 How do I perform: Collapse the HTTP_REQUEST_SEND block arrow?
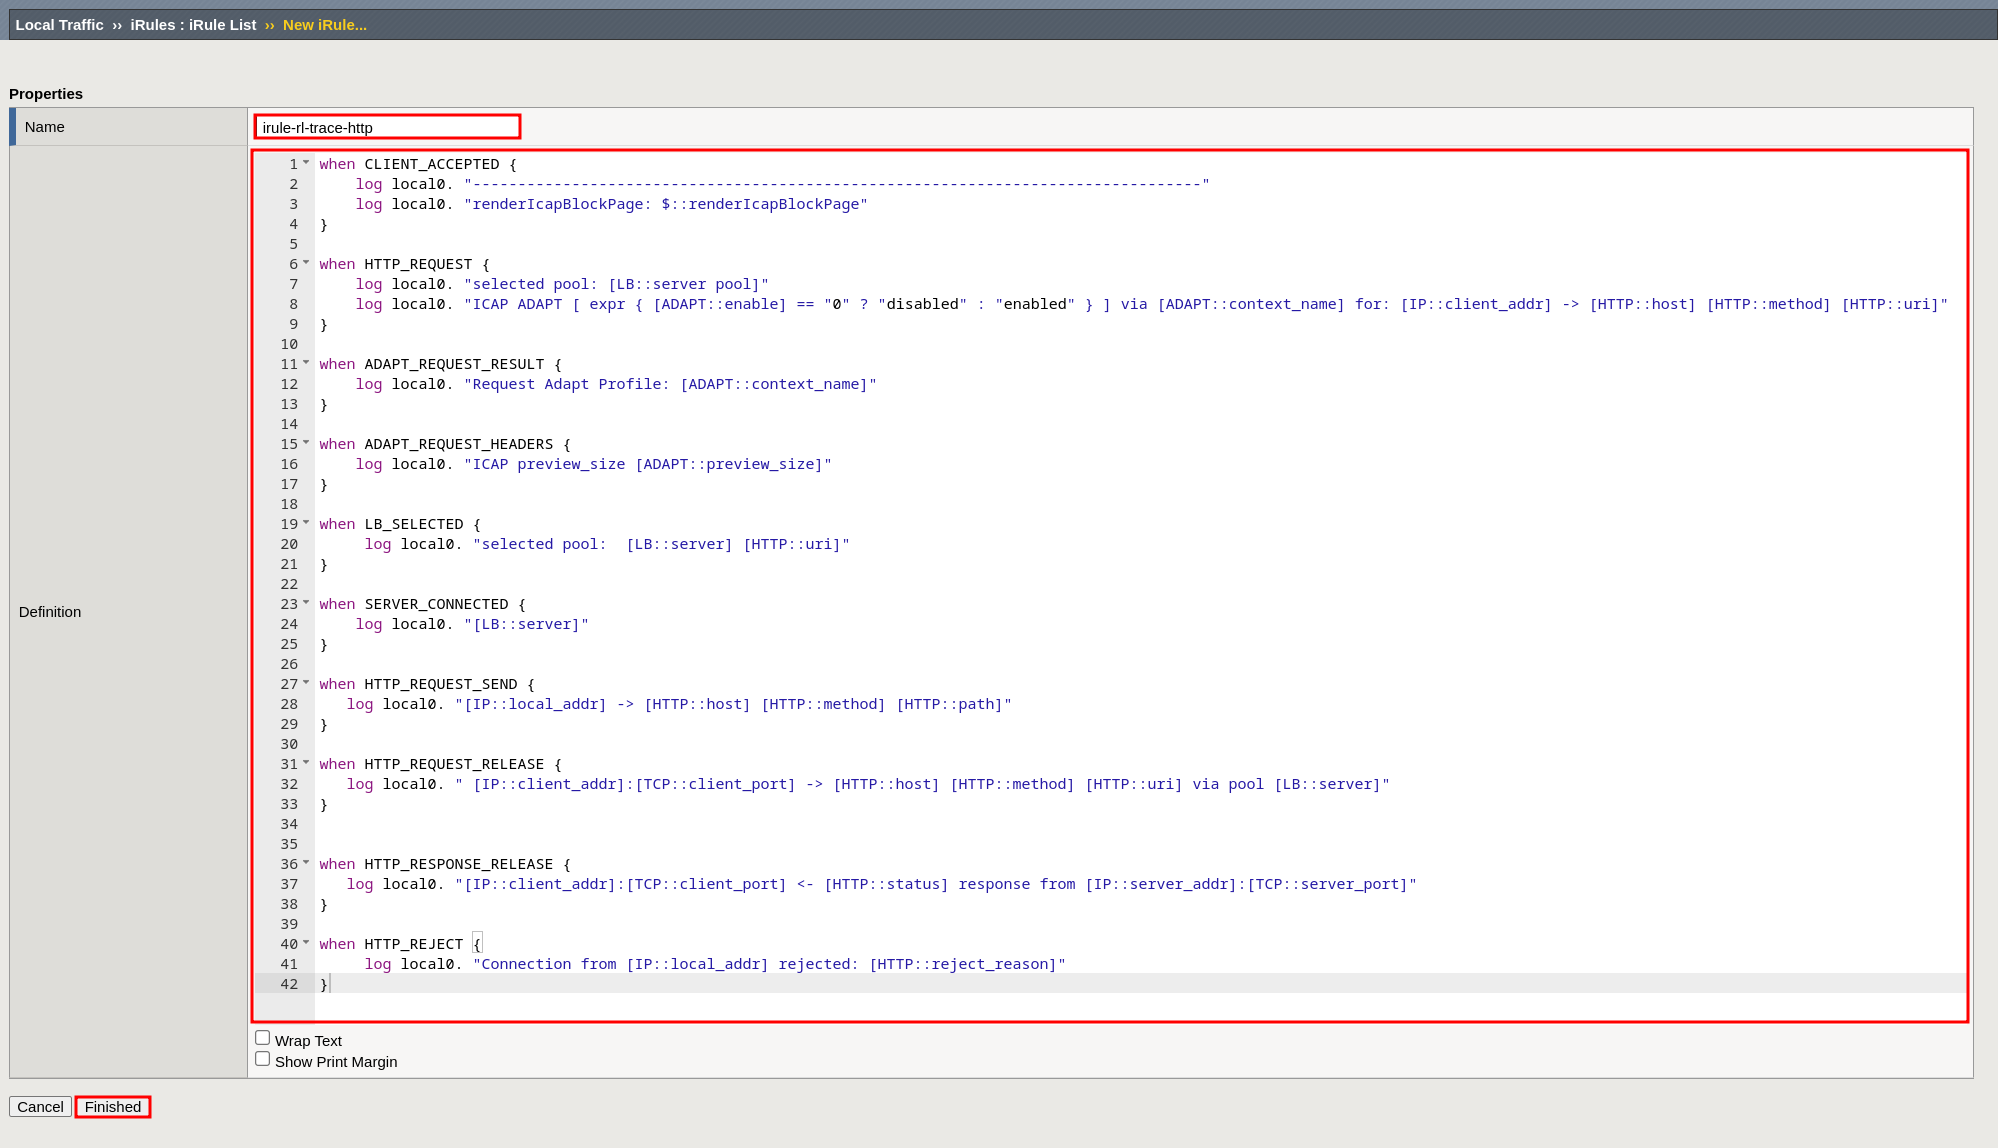tap(306, 683)
